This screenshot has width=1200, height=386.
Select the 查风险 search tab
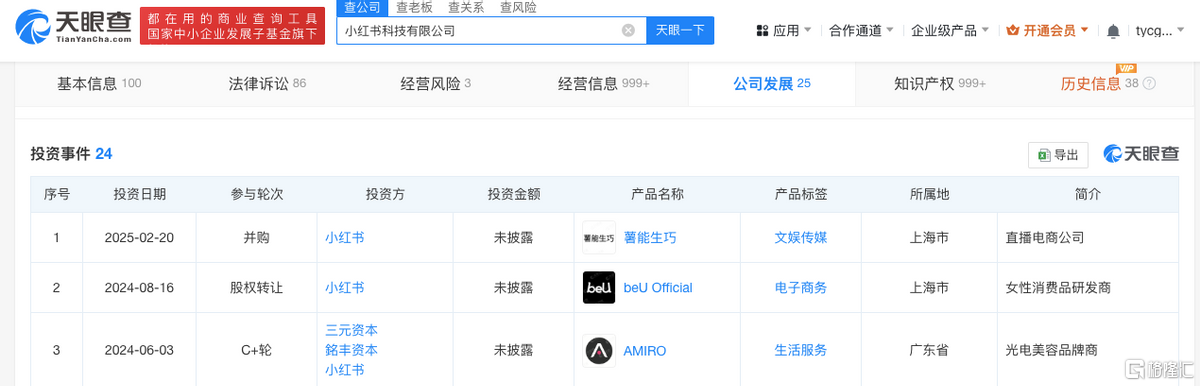click(518, 7)
